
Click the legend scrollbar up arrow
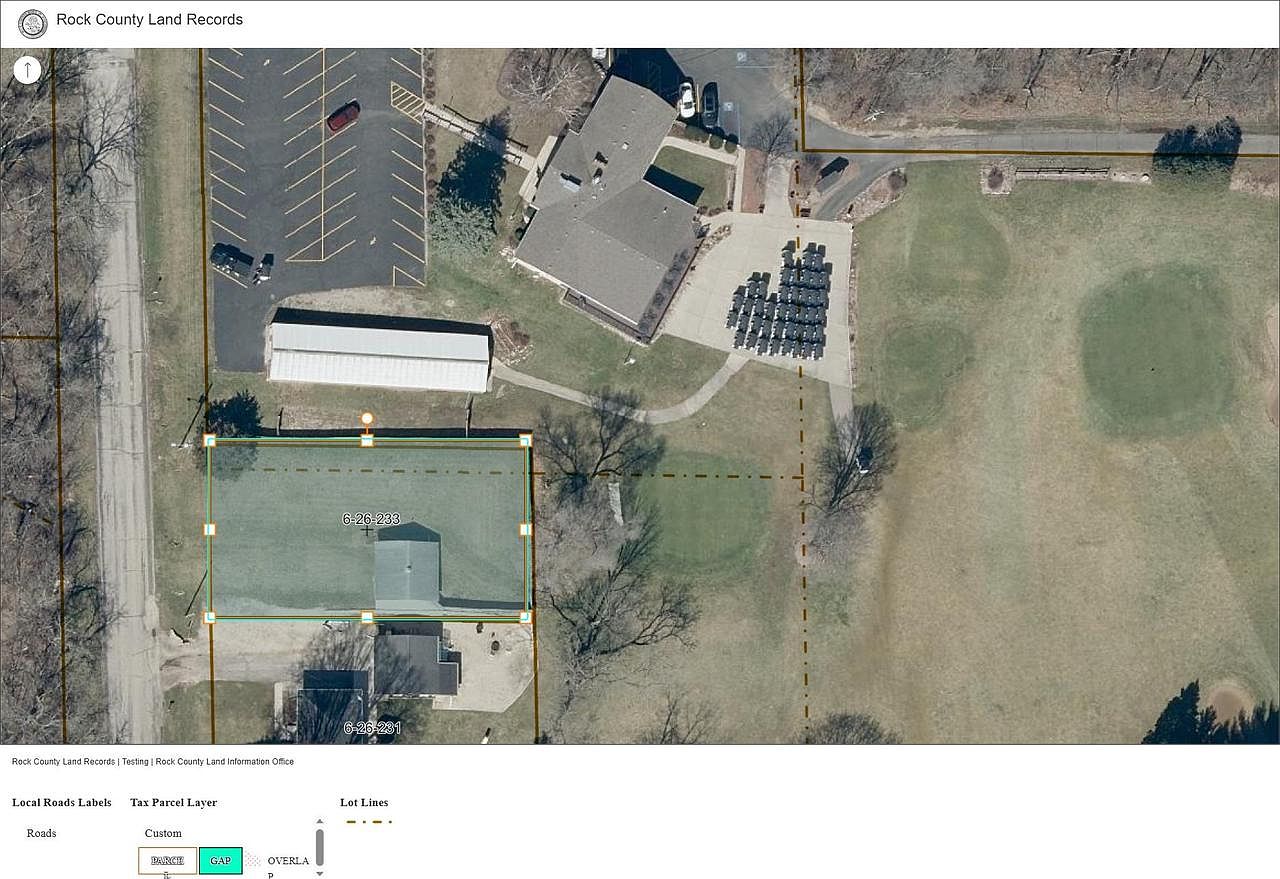coord(320,821)
